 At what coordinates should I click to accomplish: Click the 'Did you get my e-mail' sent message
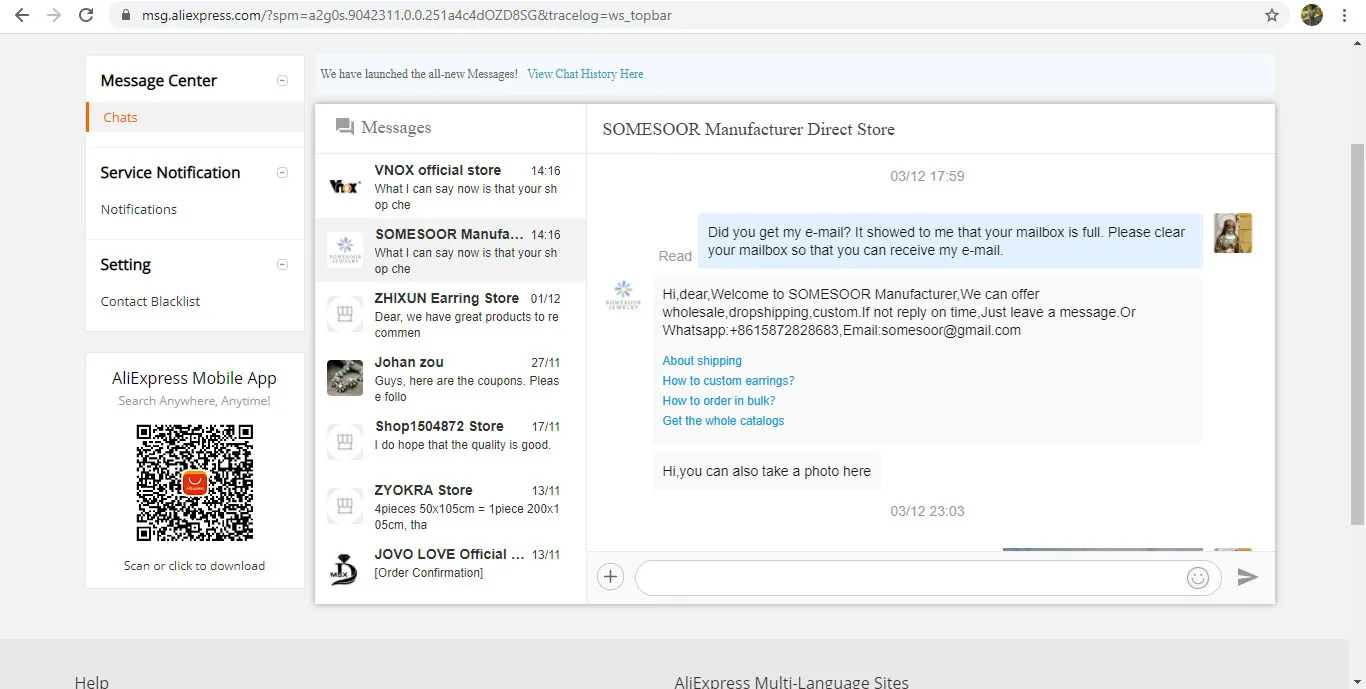click(950, 241)
